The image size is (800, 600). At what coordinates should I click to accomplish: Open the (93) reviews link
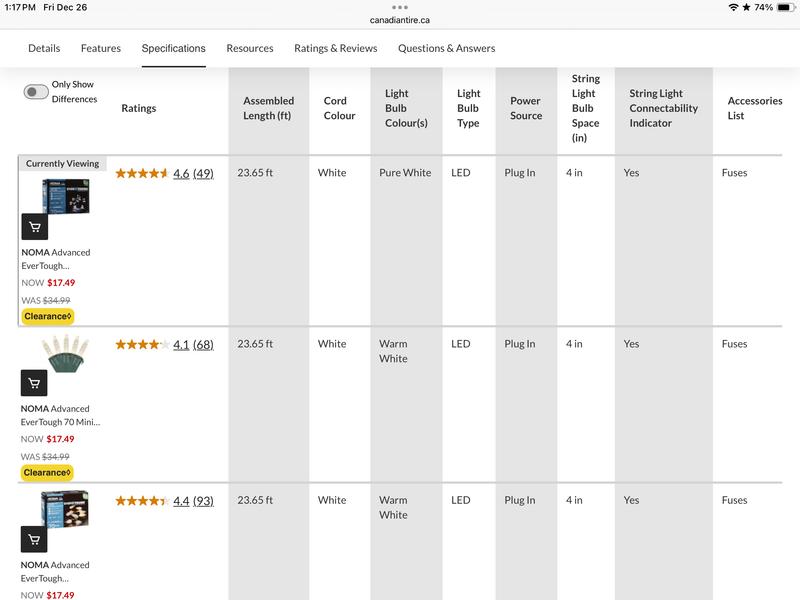point(203,501)
